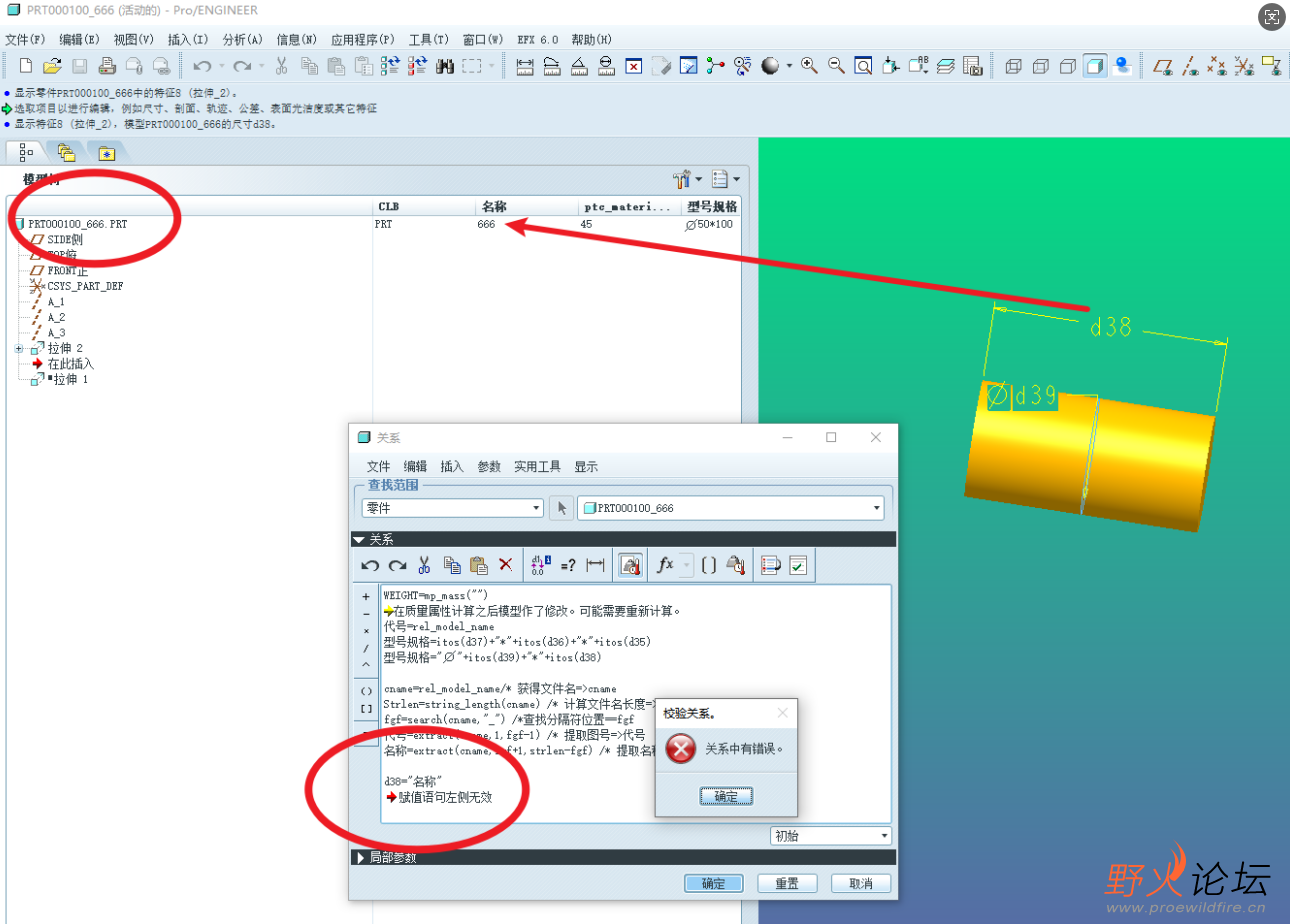Insert square brackets into relations
1290x924 pixels.
tap(366, 708)
